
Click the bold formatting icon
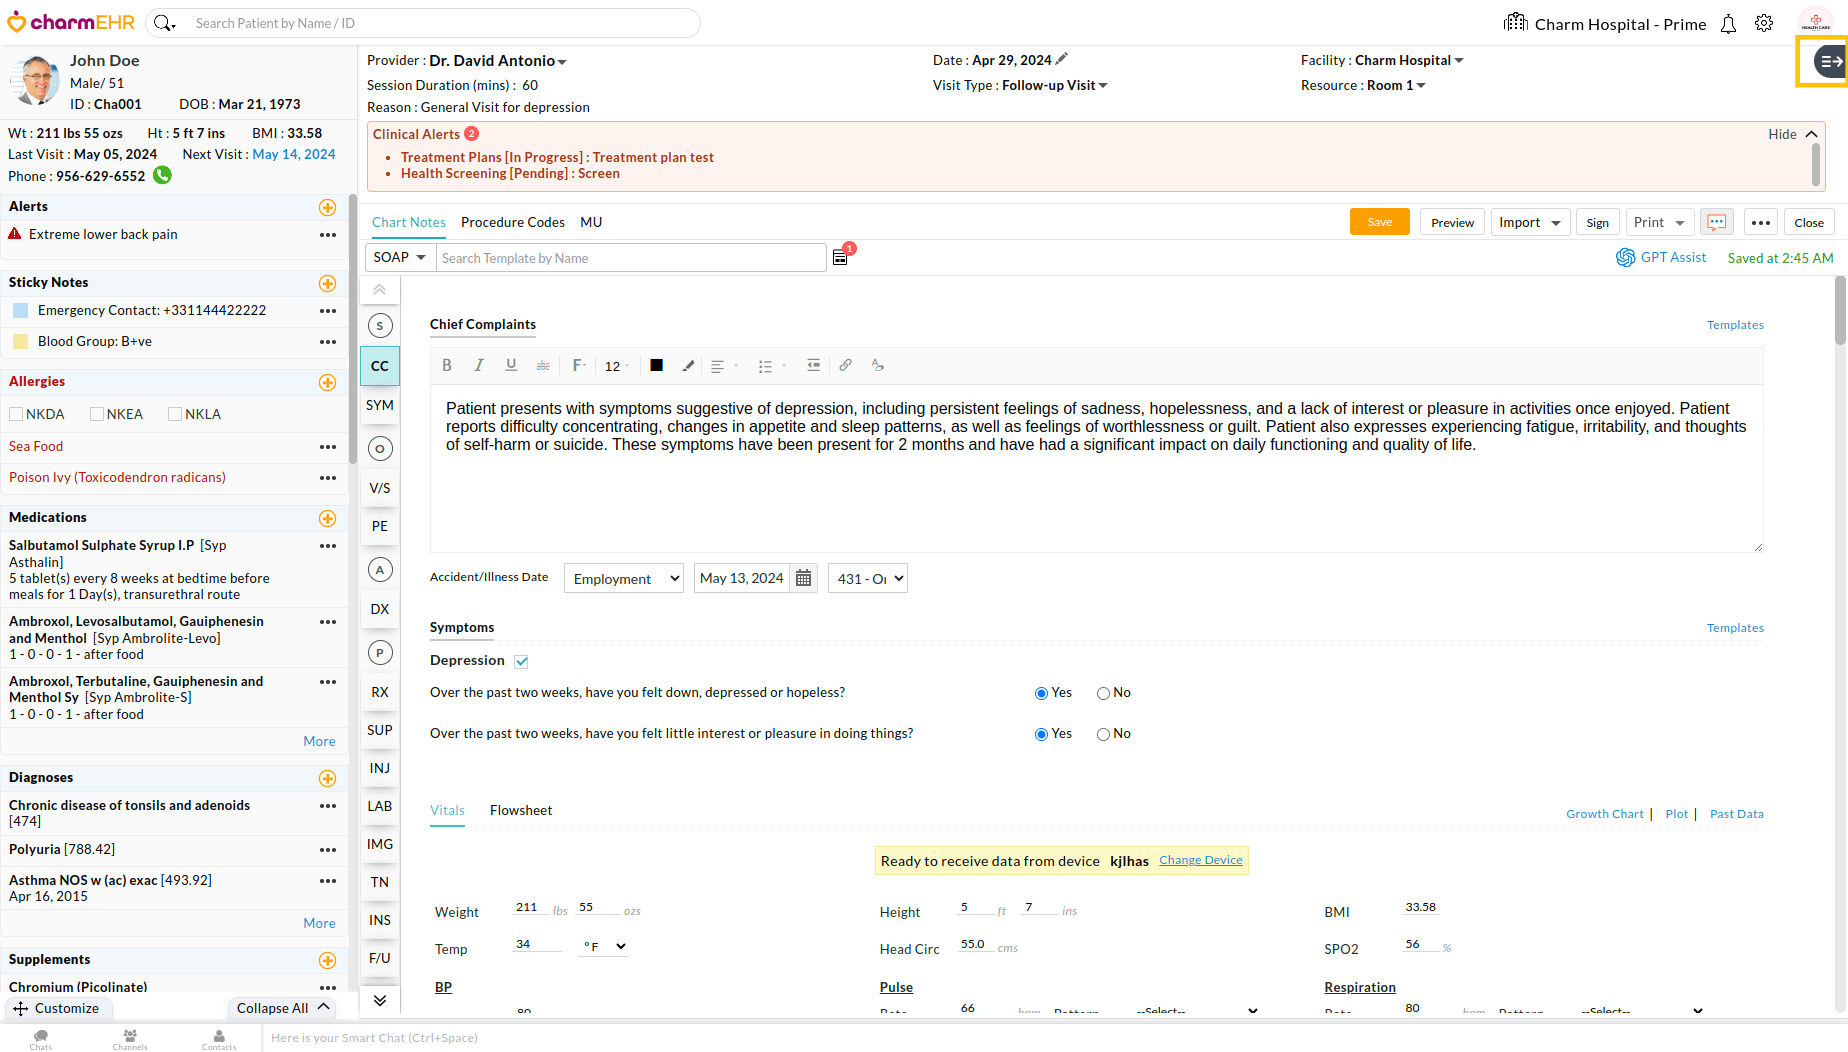(447, 365)
